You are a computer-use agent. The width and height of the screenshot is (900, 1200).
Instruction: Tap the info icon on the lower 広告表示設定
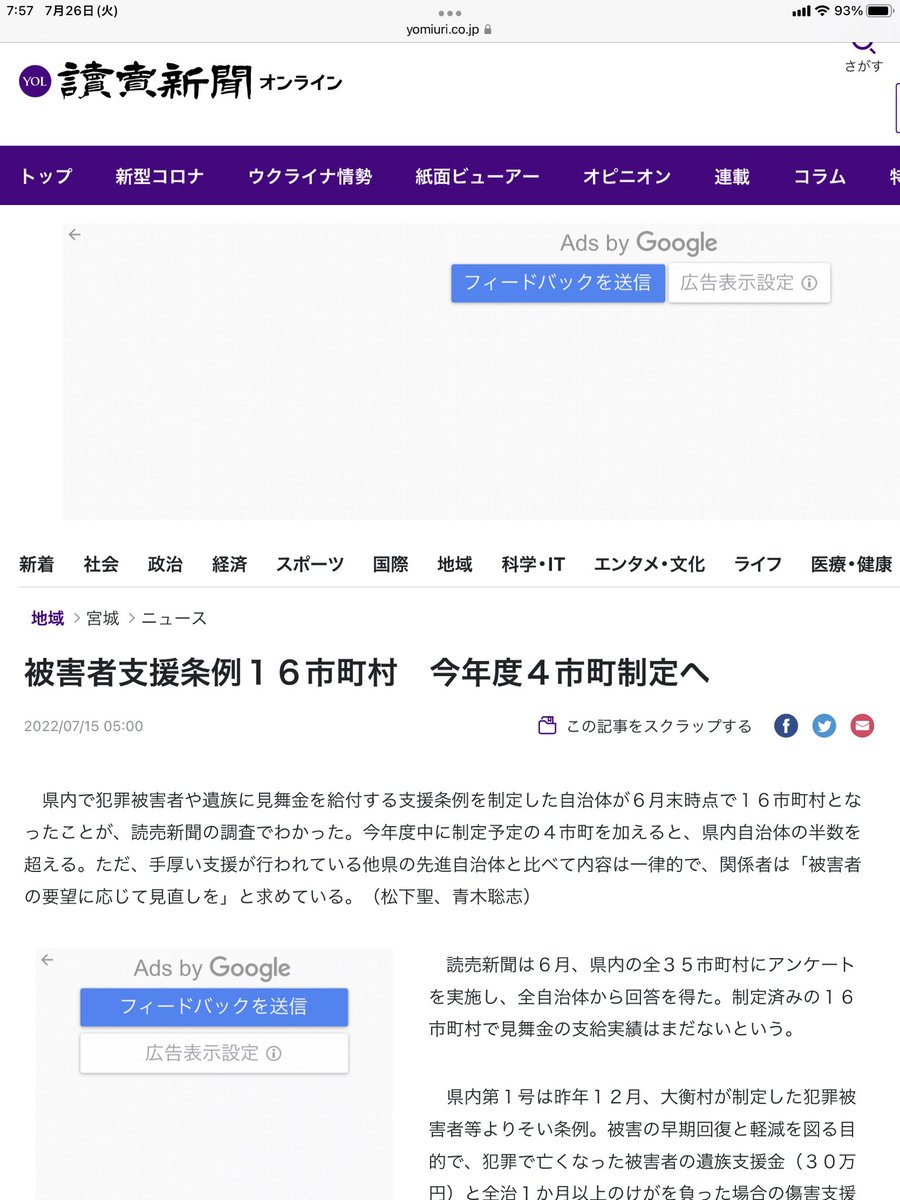[274, 1053]
